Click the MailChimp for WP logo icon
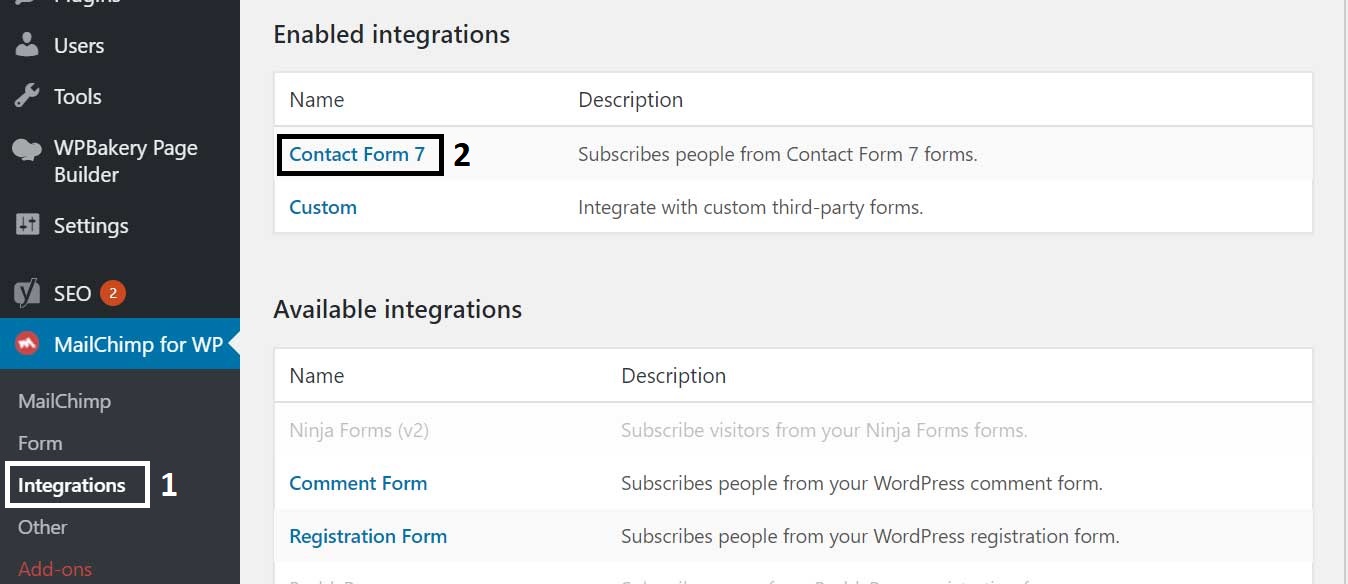Image resolution: width=1348 pixels, height=584 pixels. point(27,344)
